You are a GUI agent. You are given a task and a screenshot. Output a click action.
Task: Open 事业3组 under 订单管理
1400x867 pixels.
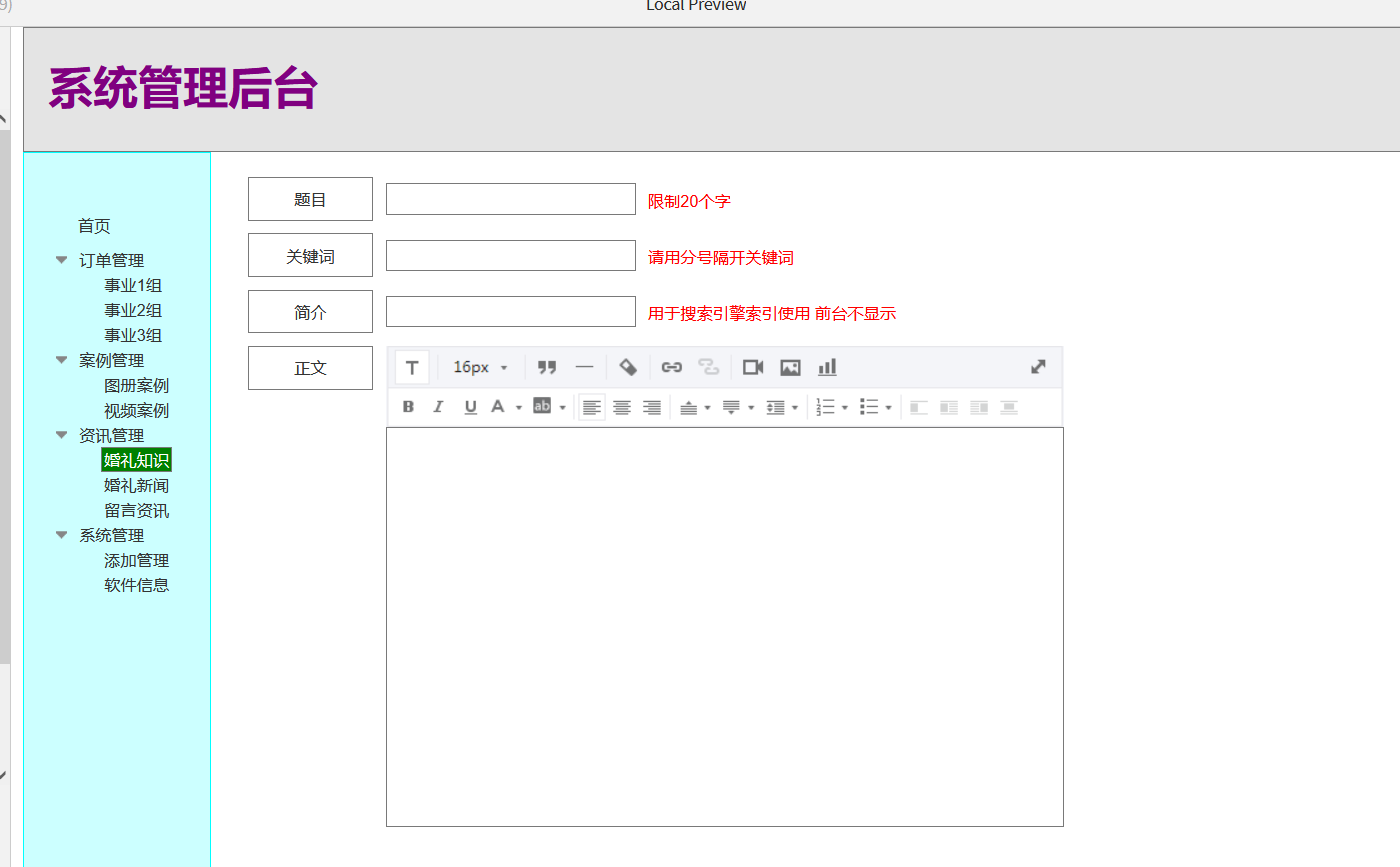pos(133,335)
